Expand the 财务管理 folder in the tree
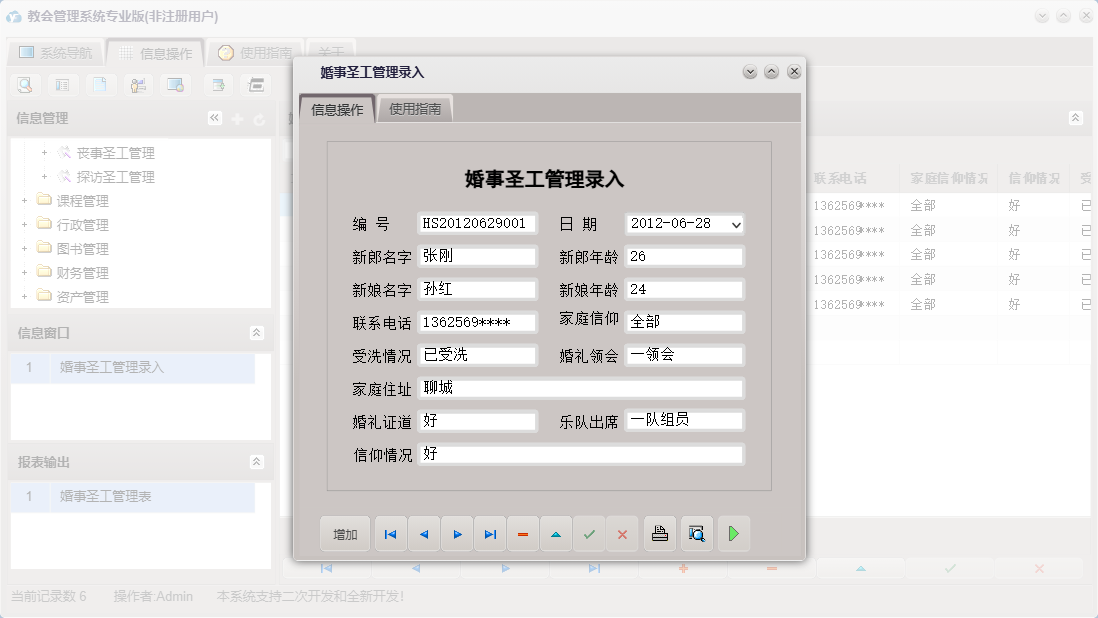This screenshot has width=1098, height=618. coord(24,272)
